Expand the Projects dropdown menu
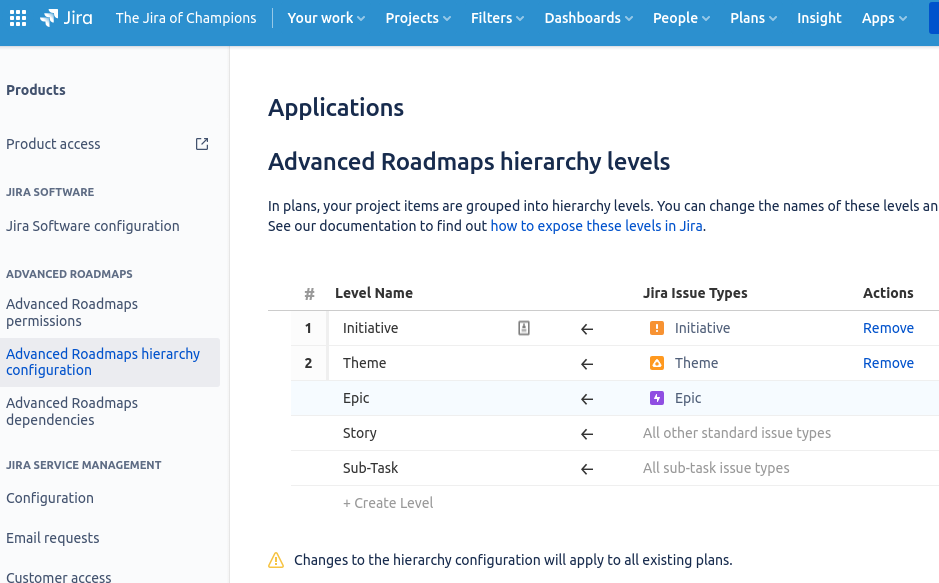The image size is (939, 583). pyautogui.click(x=418, y=18)
